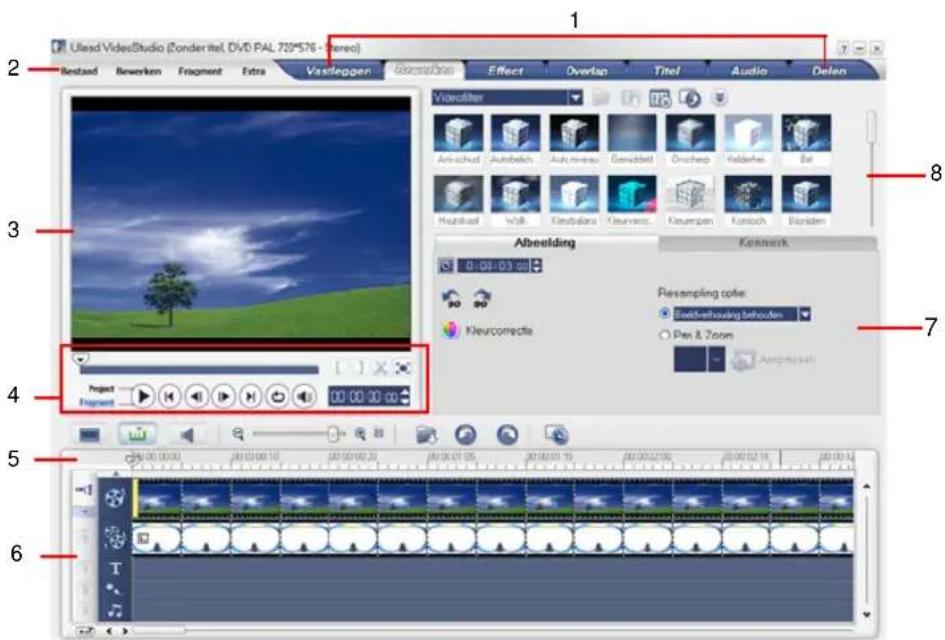
Task: Select the Title track T icon
Action: tap(115, 568)
